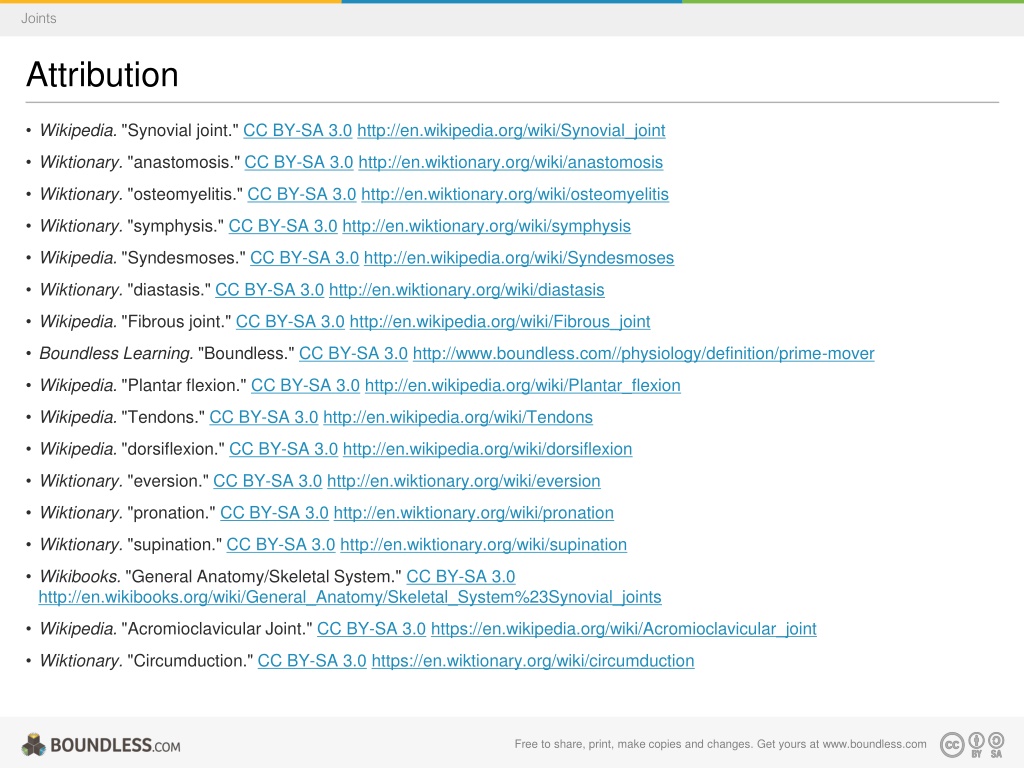
Task: Open the Plantar_flexion Wikipedia URL
Action: coord(522,386)
